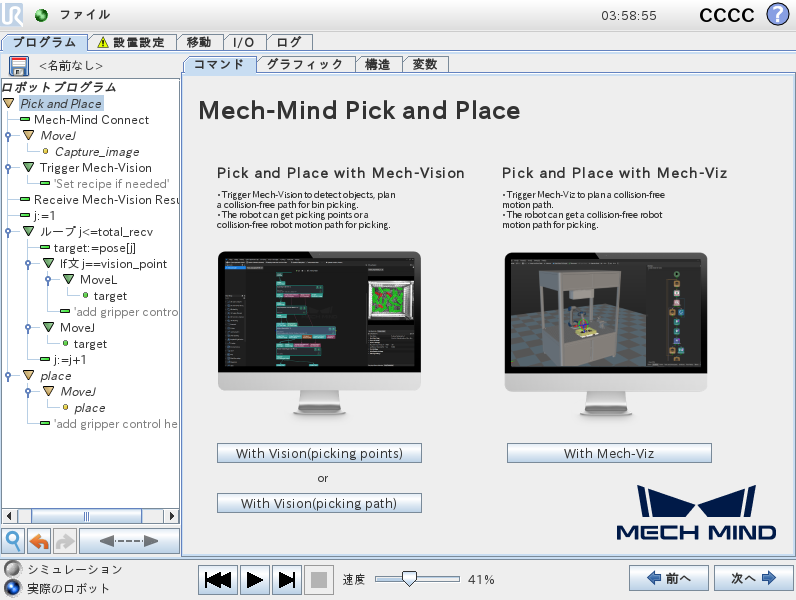
Task: Click the tree scrollbar right arrow
Action: 172,516
